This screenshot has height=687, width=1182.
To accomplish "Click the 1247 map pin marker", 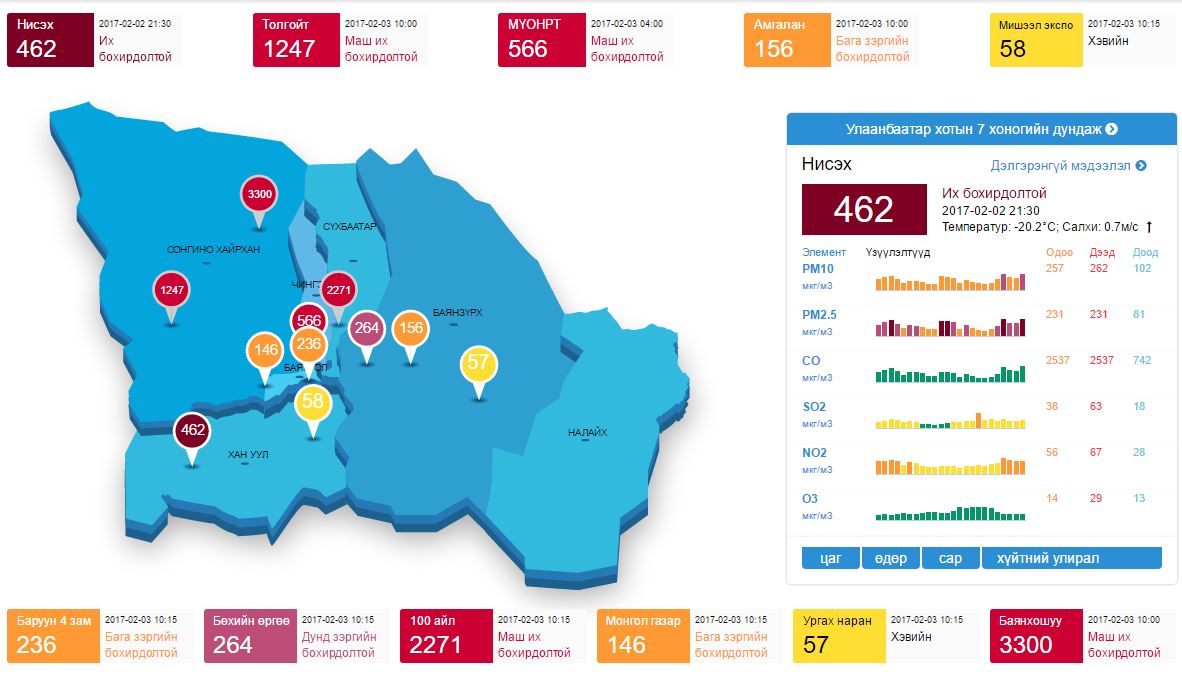I will [x=172, y=291].
